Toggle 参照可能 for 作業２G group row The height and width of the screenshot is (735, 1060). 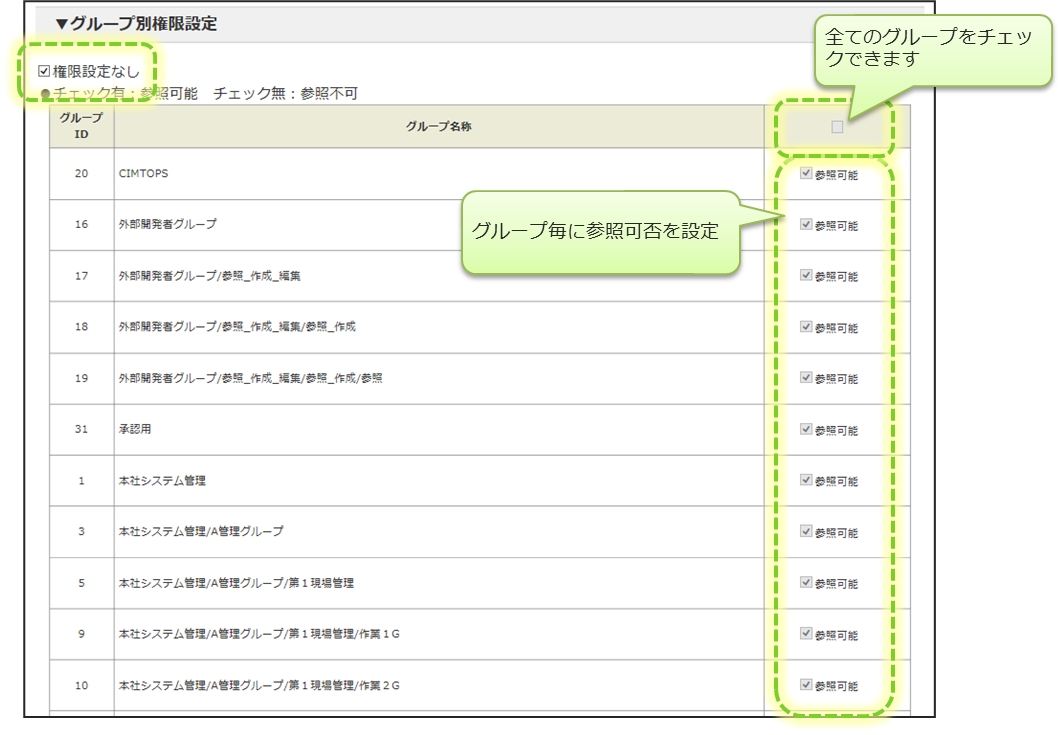point(807,685)
